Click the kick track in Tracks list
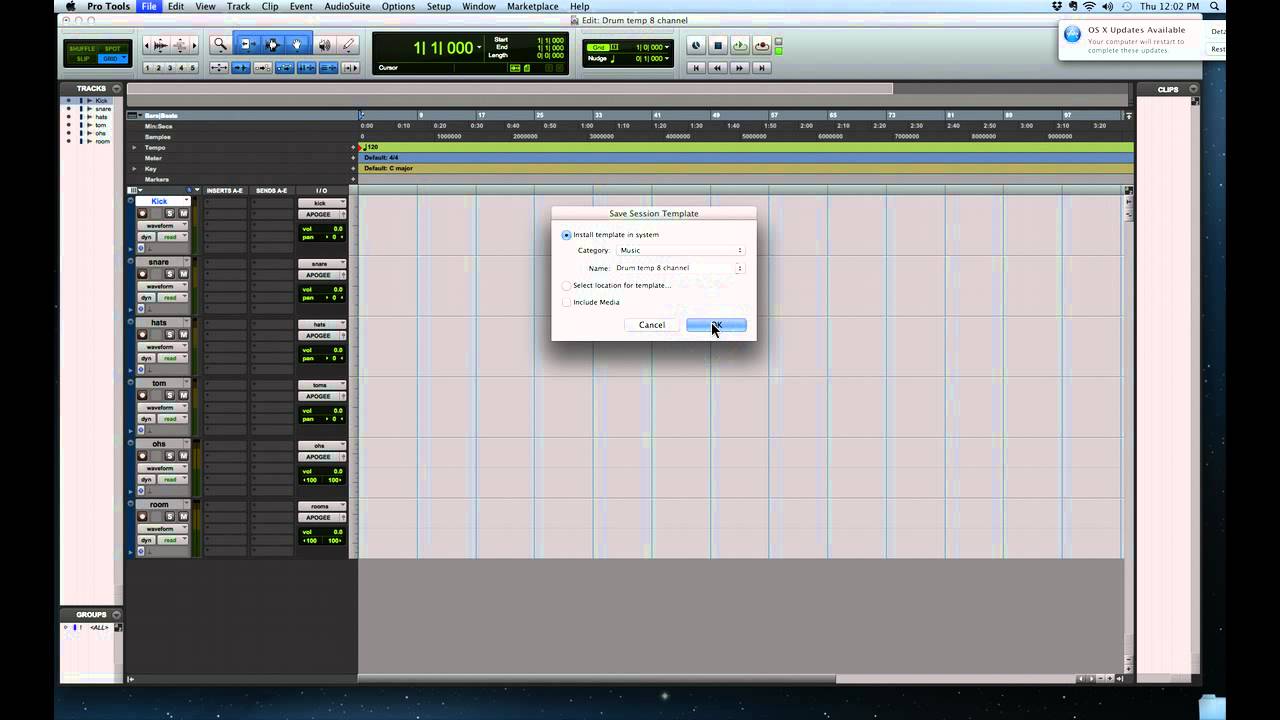The width and height of the screenshot is (1280, 720). point(102,101)
